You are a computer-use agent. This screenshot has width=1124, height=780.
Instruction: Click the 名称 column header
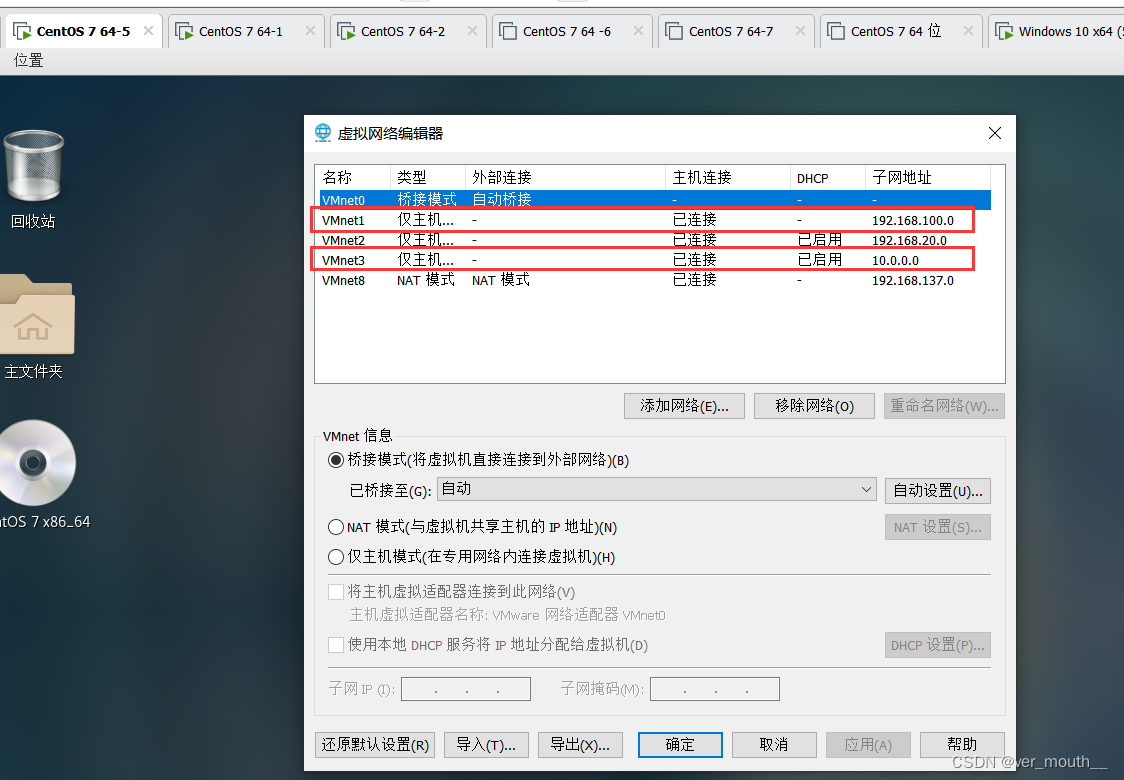[x=355, y=178]
